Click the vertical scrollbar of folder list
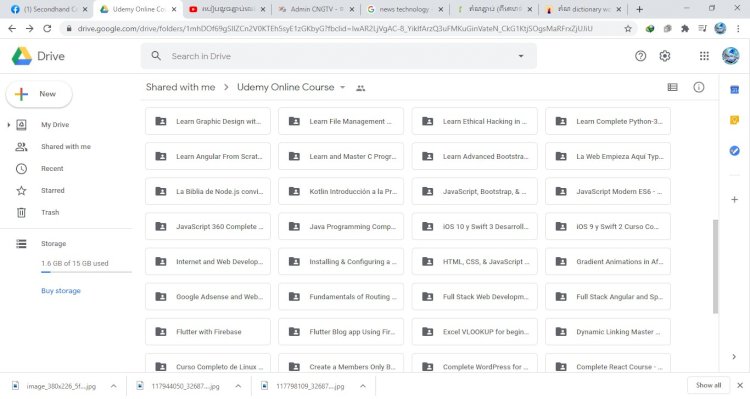 (x=716, y=266)
